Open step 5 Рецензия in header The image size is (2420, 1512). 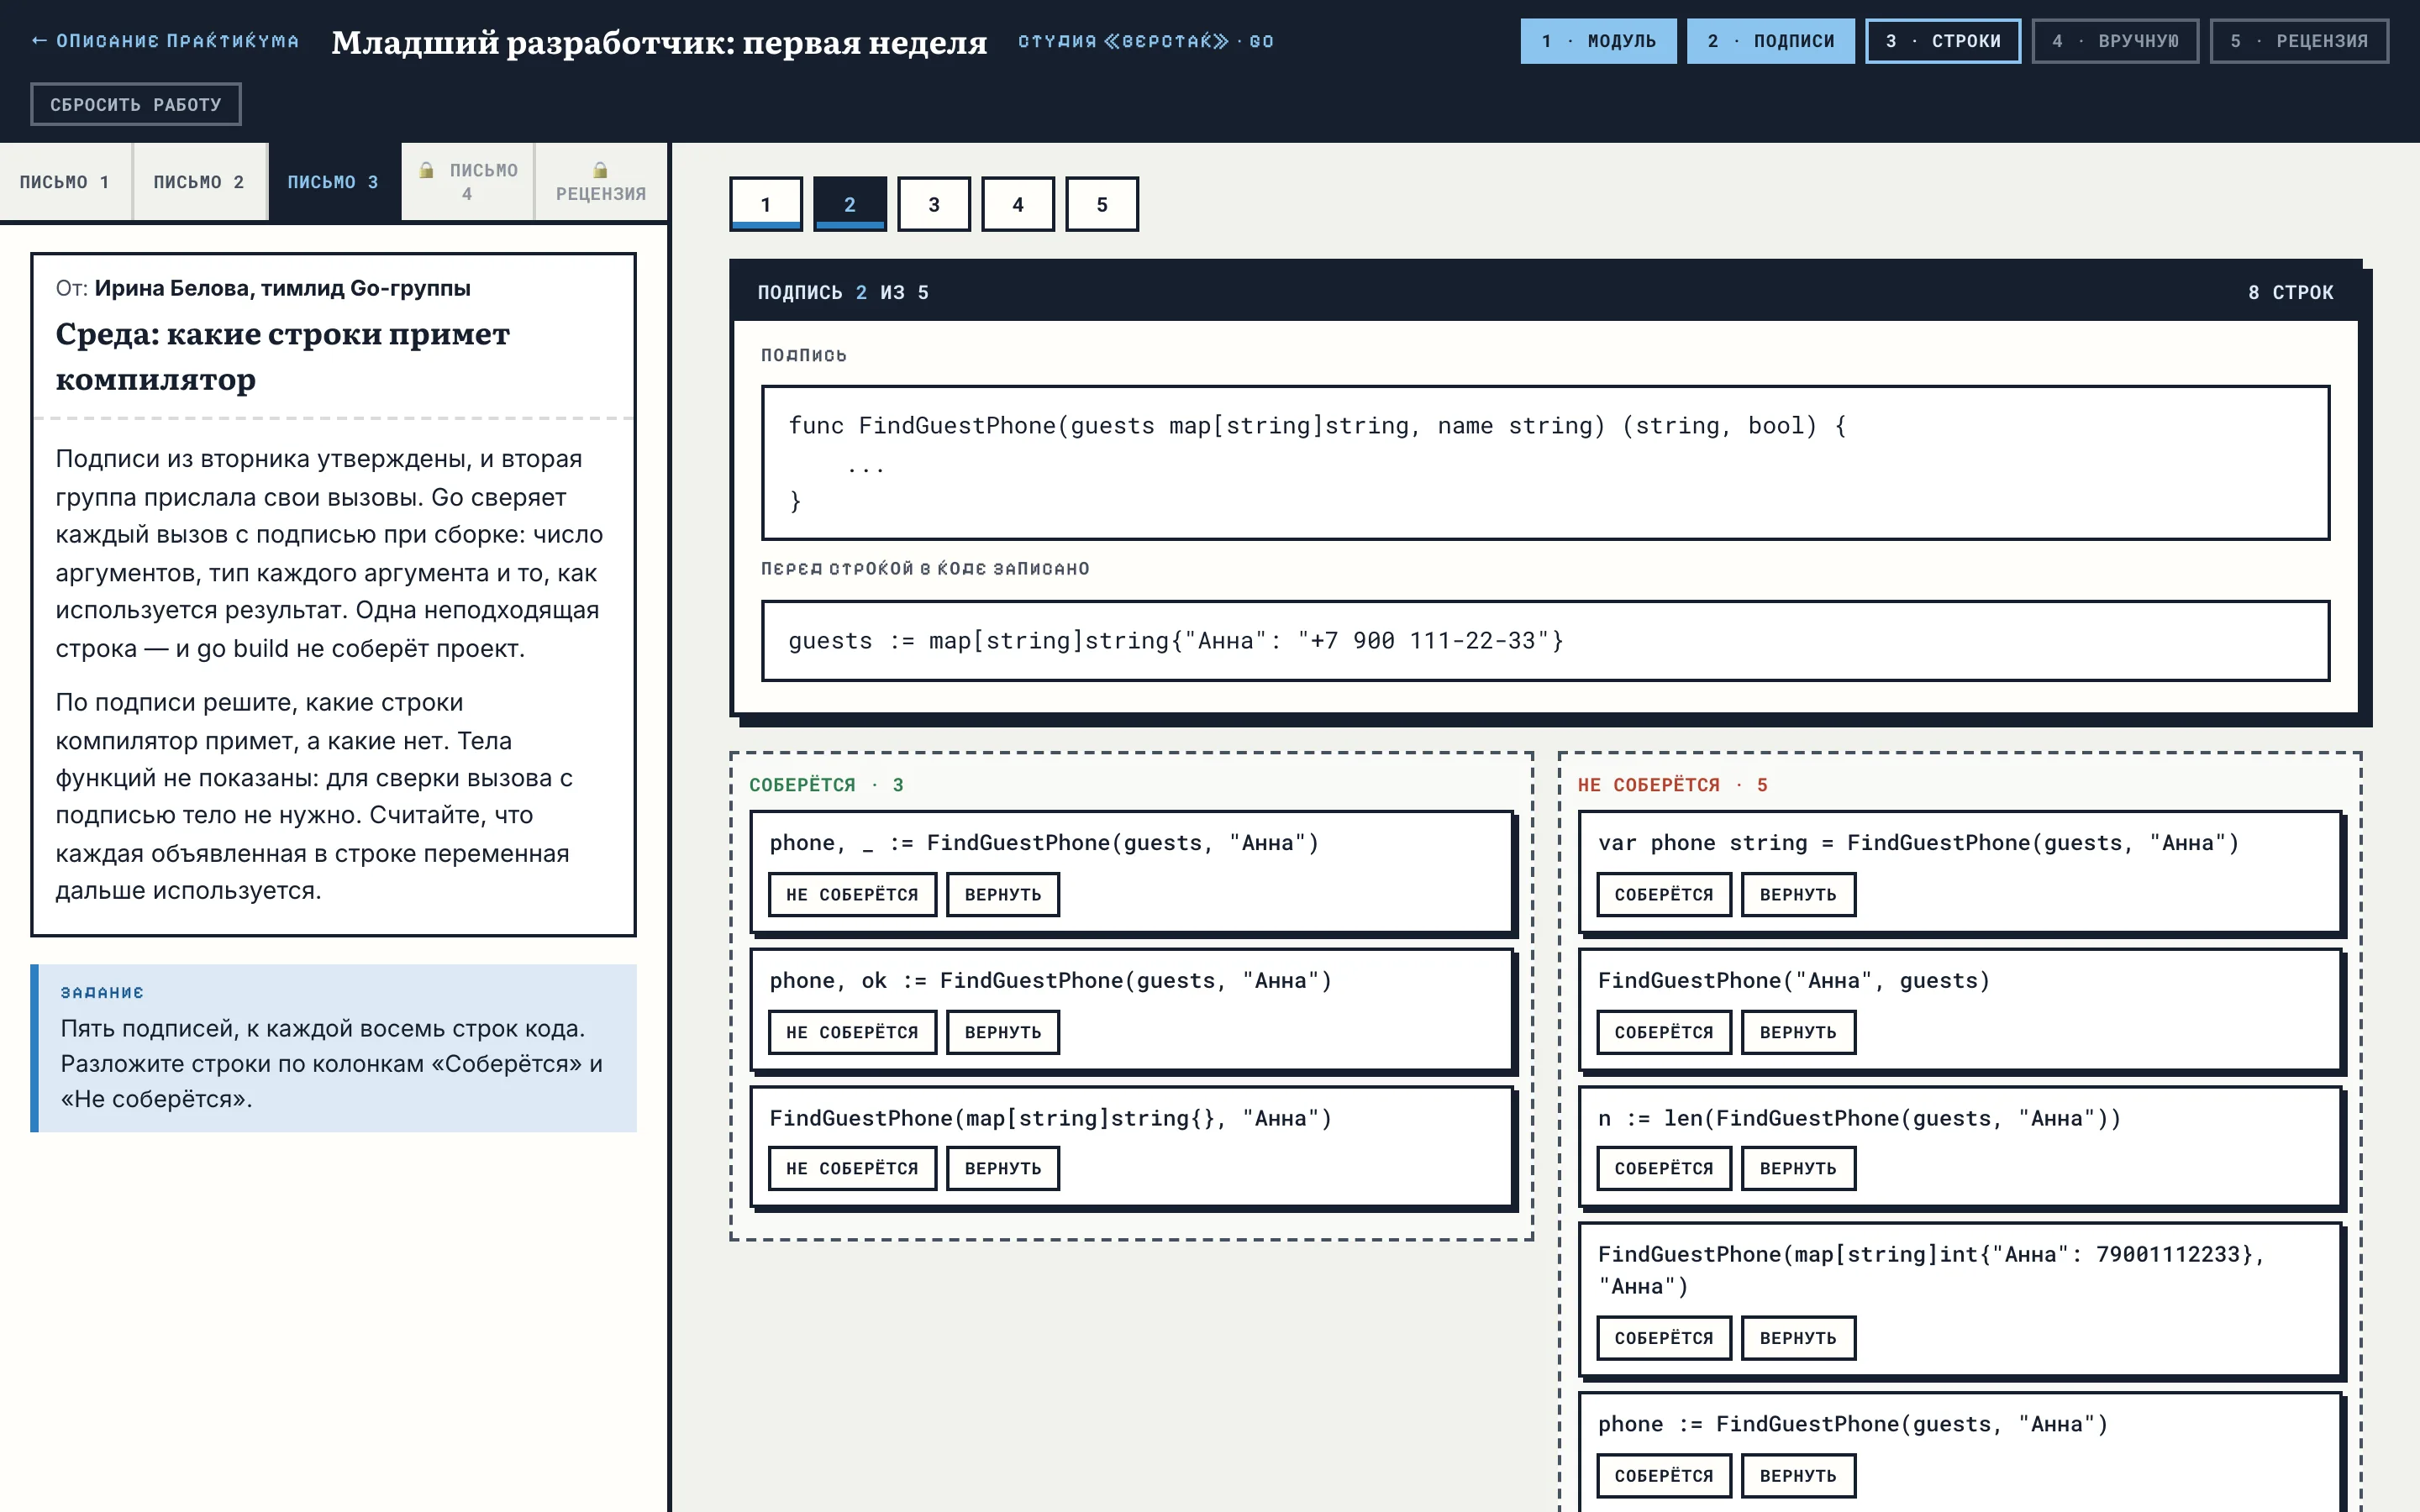click(x=2299, y=41)
